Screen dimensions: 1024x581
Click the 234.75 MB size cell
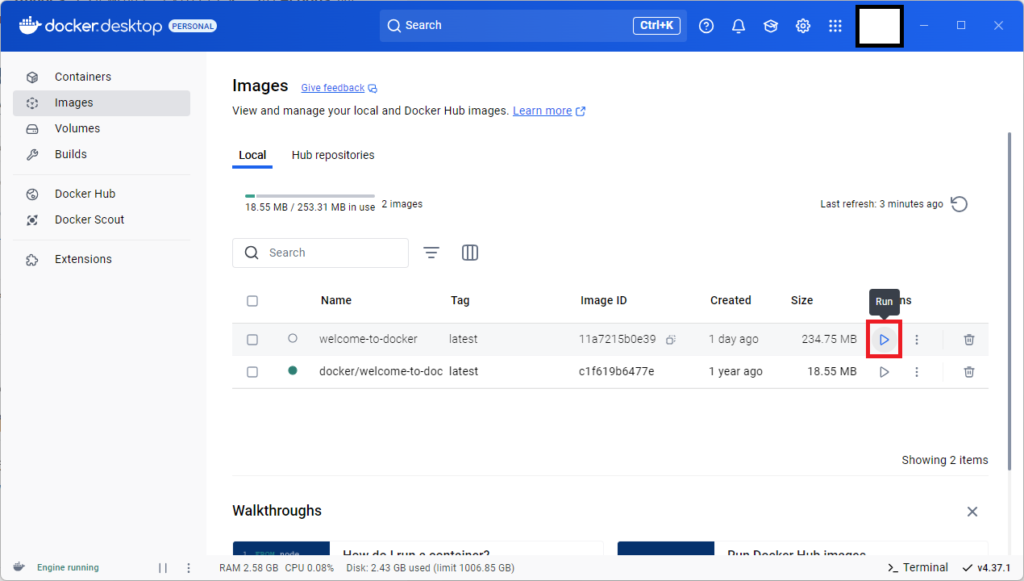(x=829, y=339)
